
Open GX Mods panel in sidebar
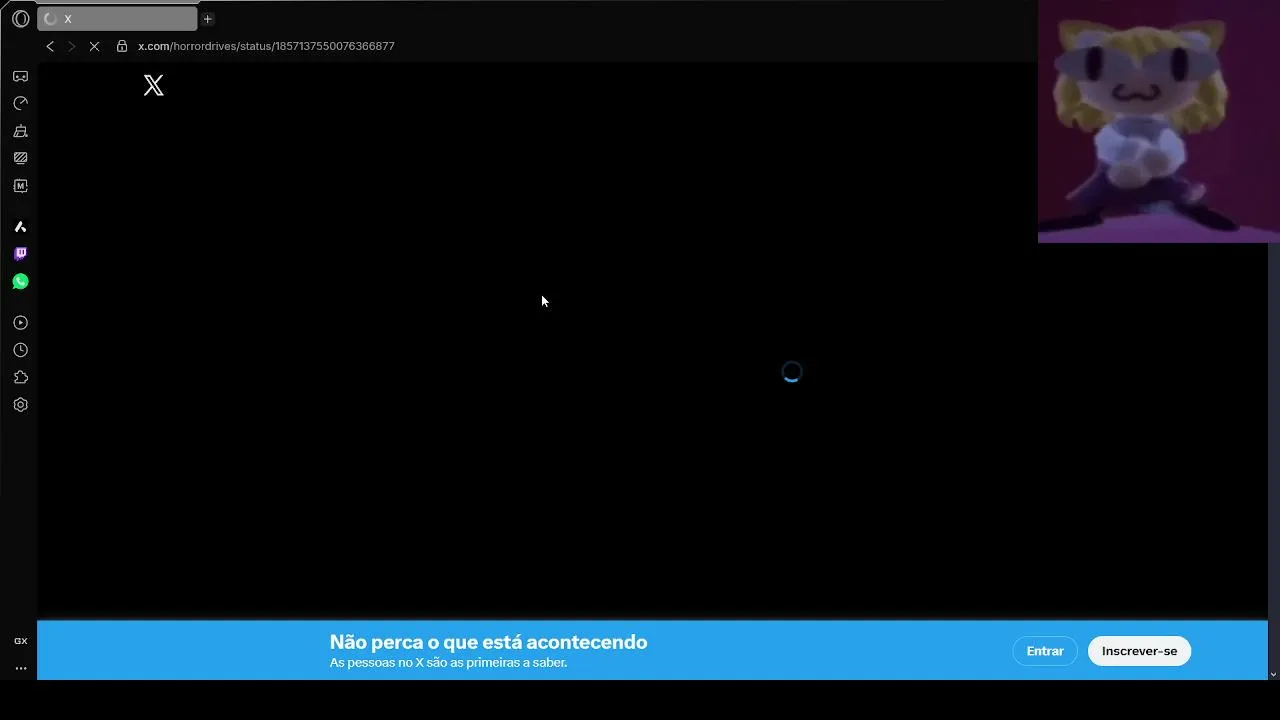coord(20,158)
